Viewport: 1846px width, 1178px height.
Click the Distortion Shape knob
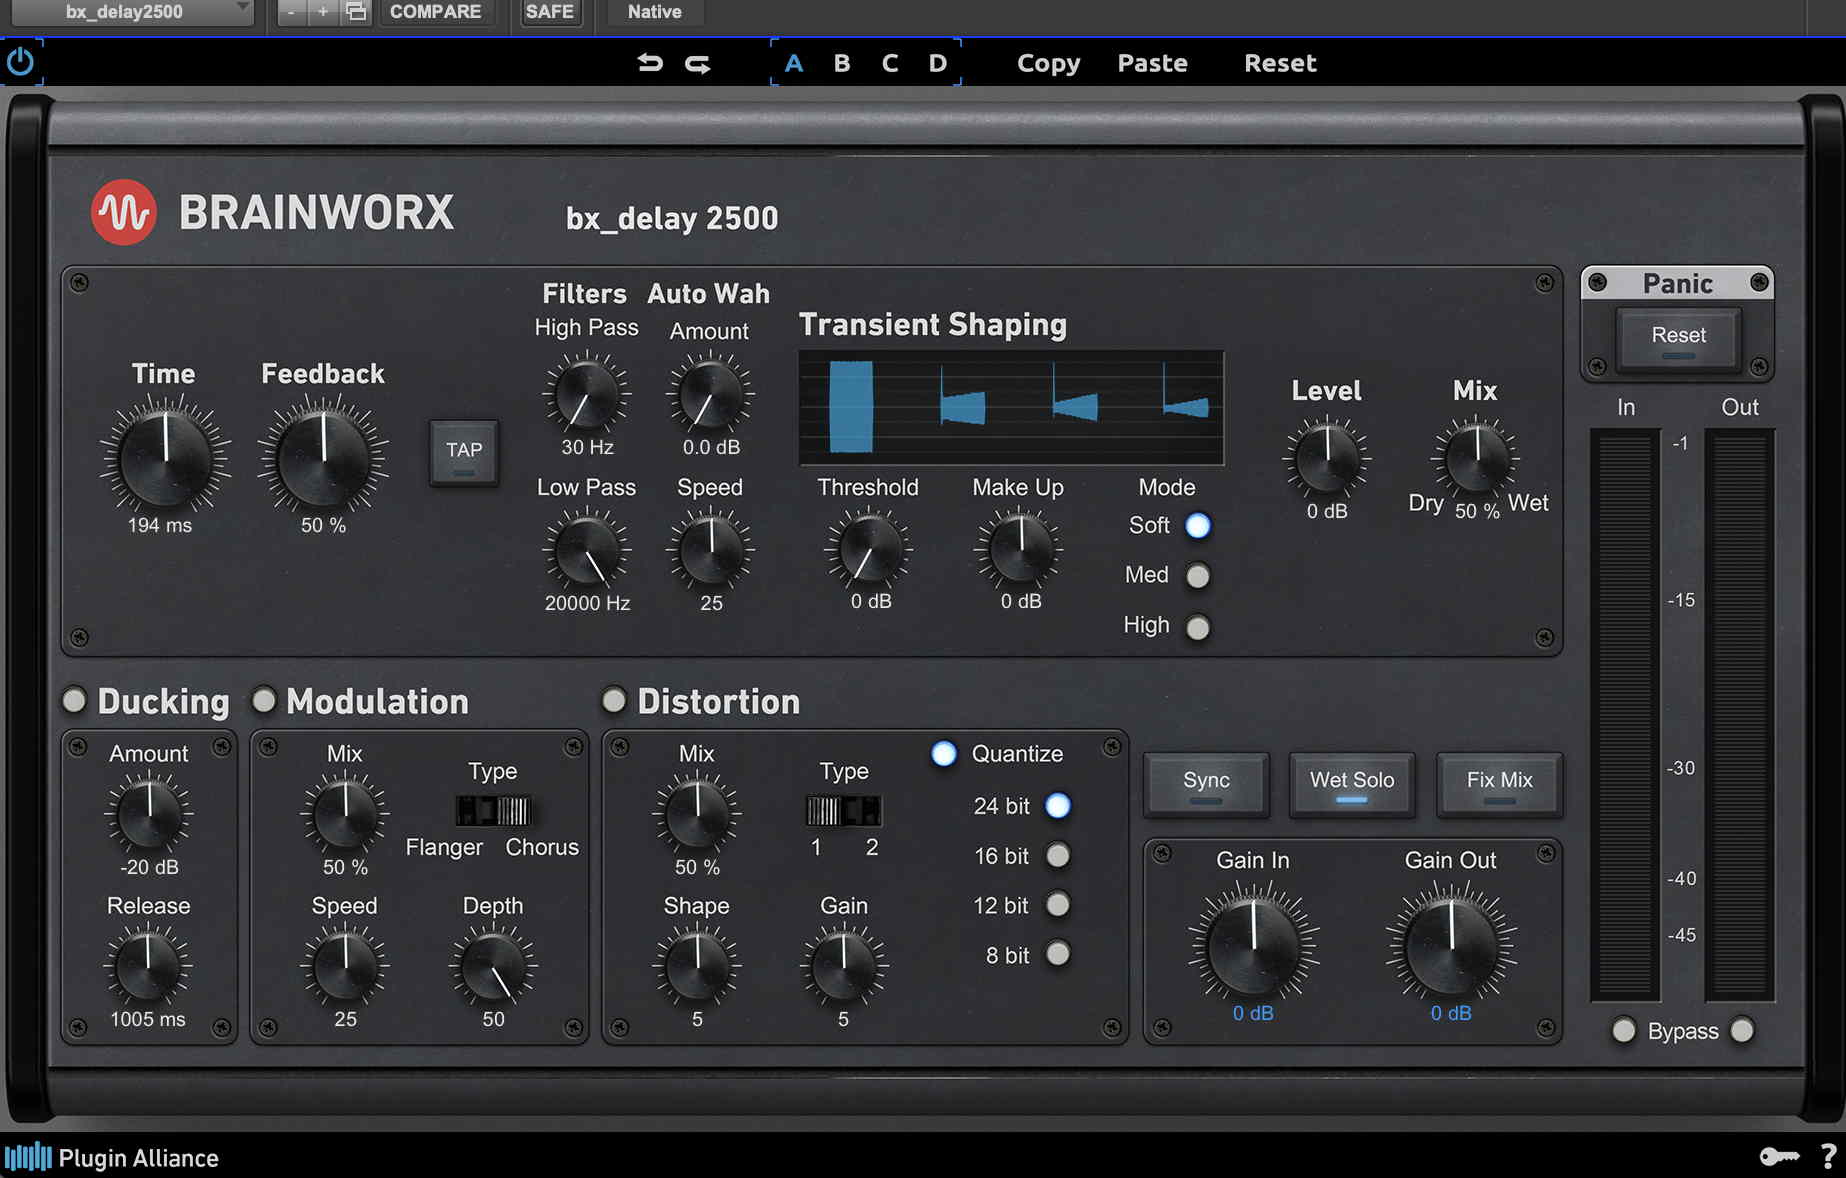click(697, 967)
